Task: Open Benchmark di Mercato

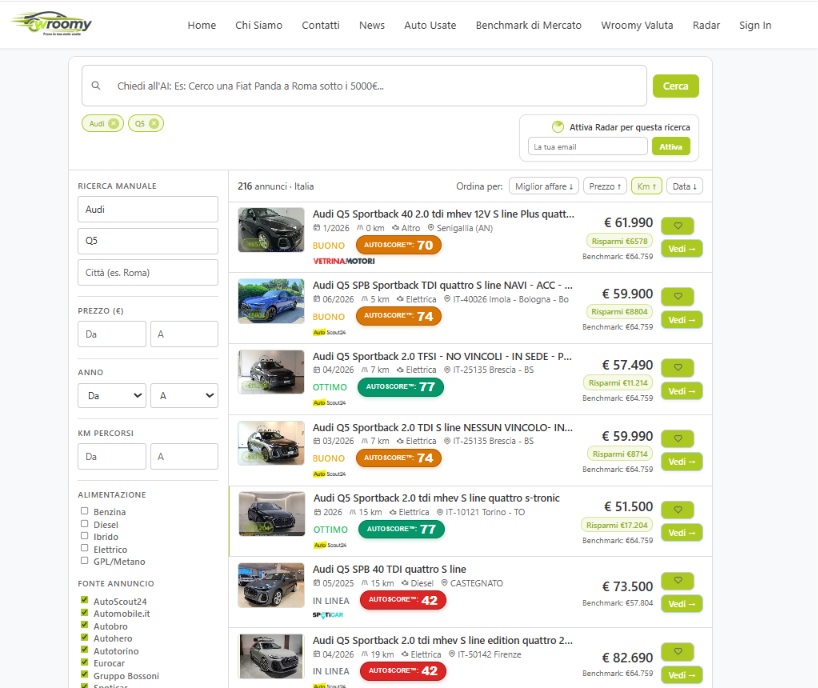Action: click(528, 25)
